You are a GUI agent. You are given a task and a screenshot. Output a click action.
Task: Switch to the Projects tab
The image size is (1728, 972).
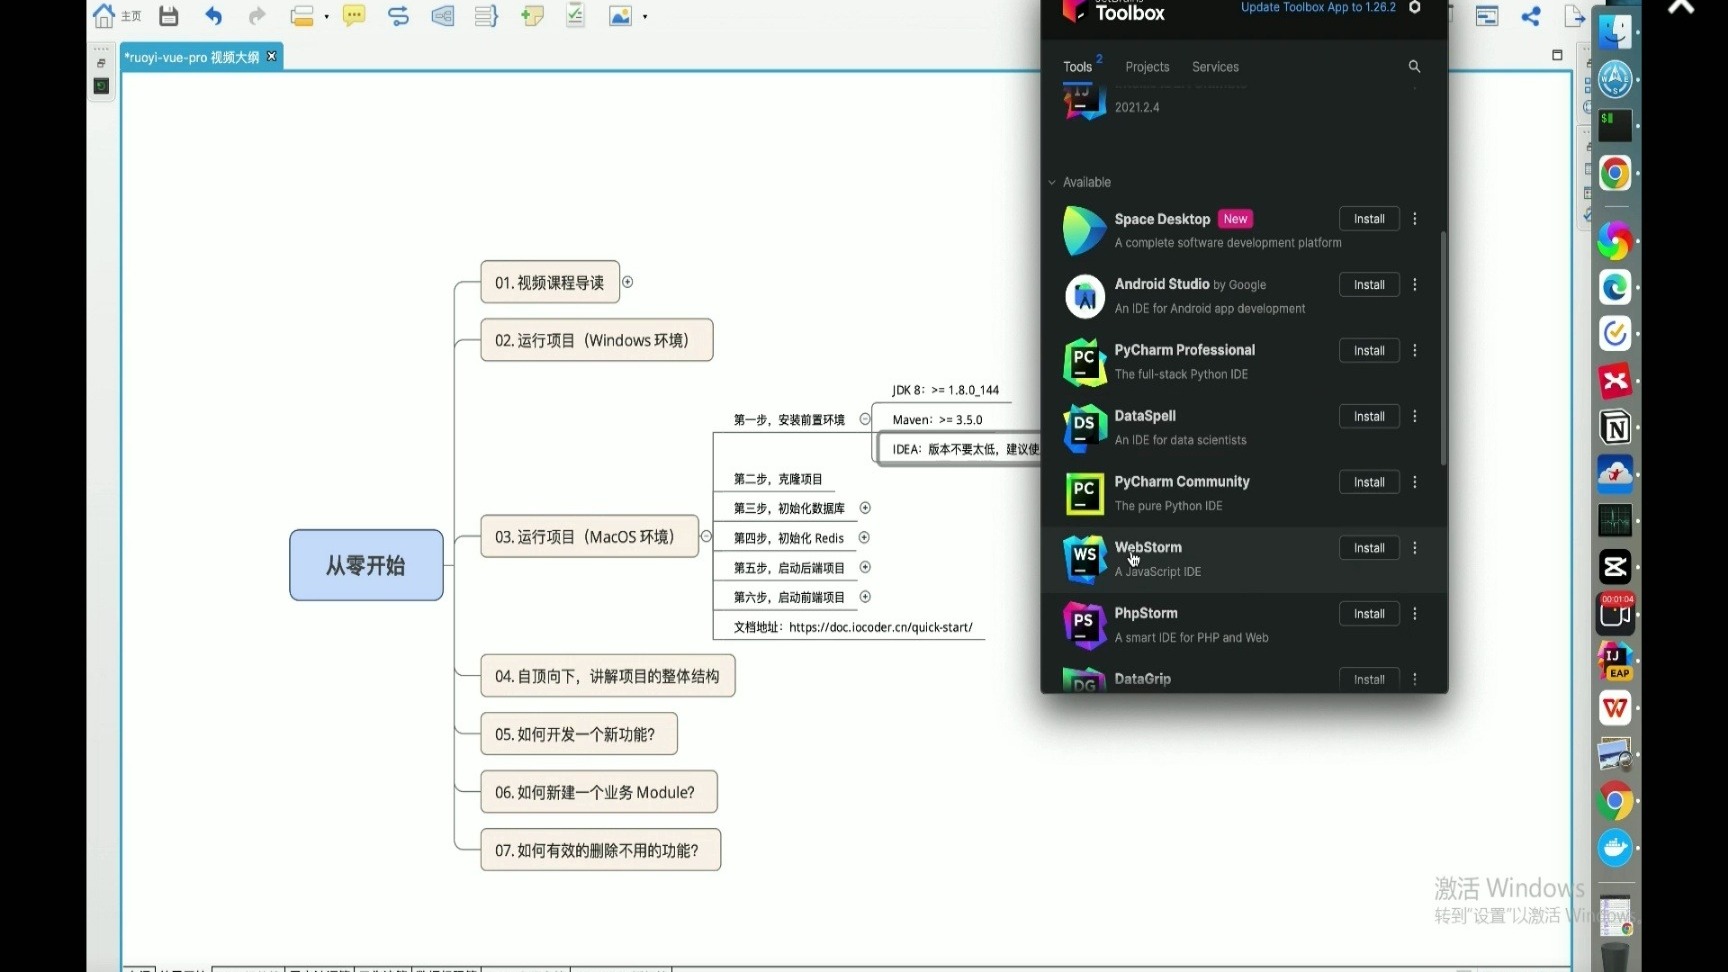[1146, 66]
